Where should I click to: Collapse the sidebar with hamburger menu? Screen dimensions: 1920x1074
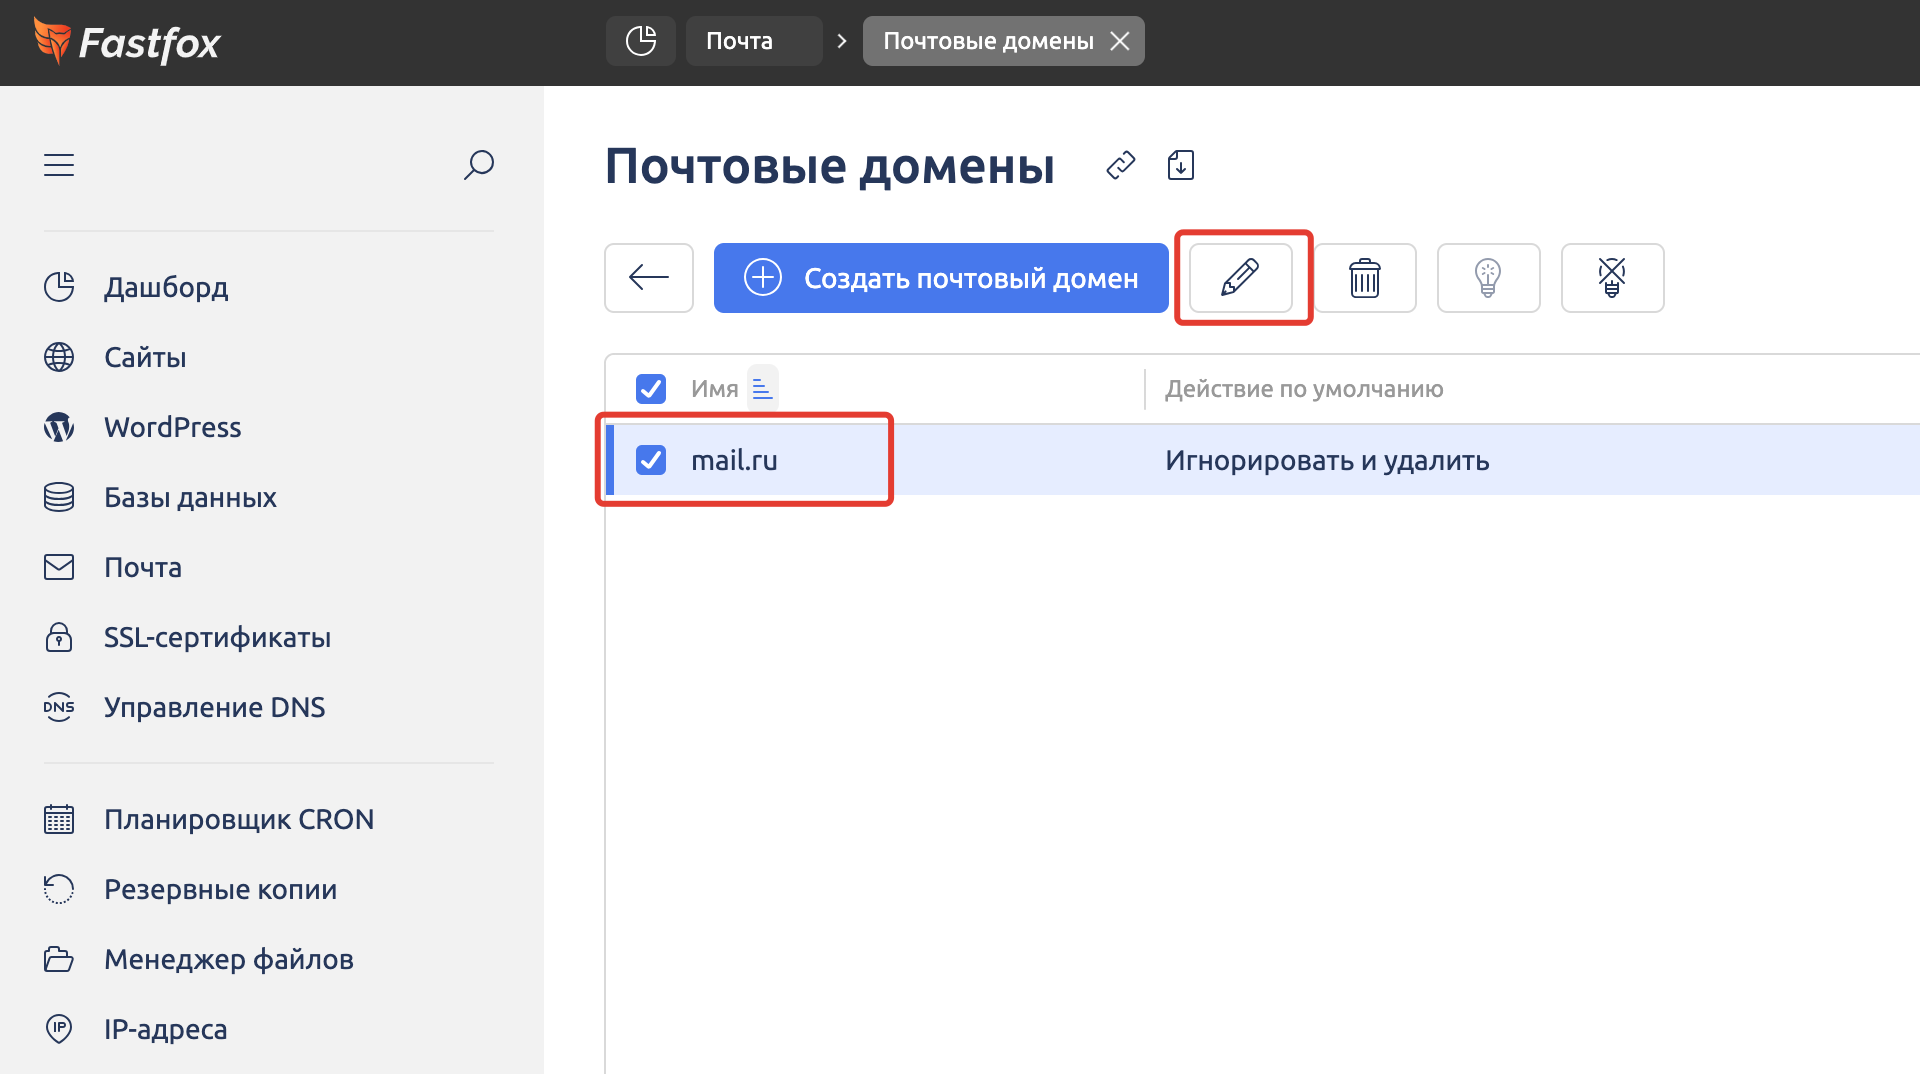(59, 165)
